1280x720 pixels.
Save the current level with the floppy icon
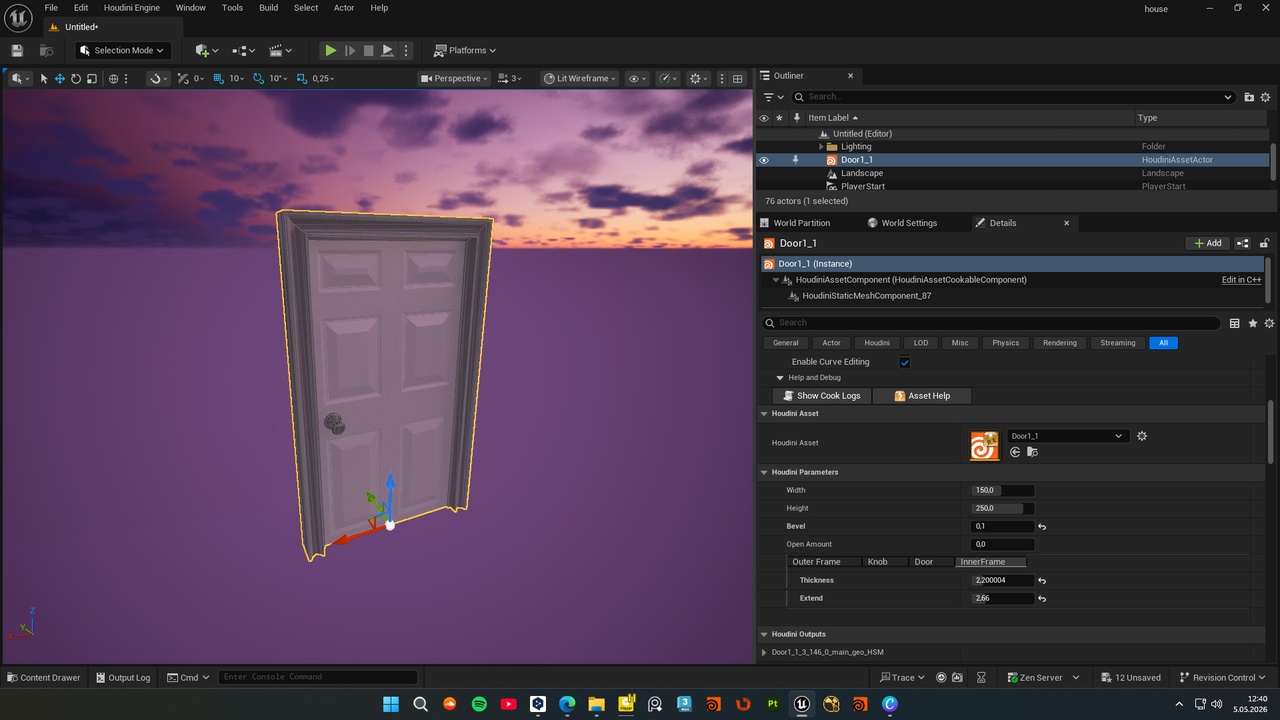coord(17,50)
